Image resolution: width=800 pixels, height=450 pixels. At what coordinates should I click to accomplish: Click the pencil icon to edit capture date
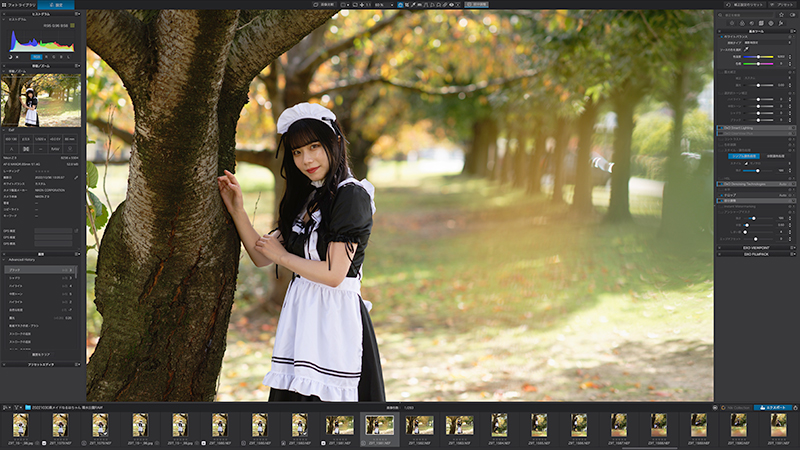[x=76, y=178]
